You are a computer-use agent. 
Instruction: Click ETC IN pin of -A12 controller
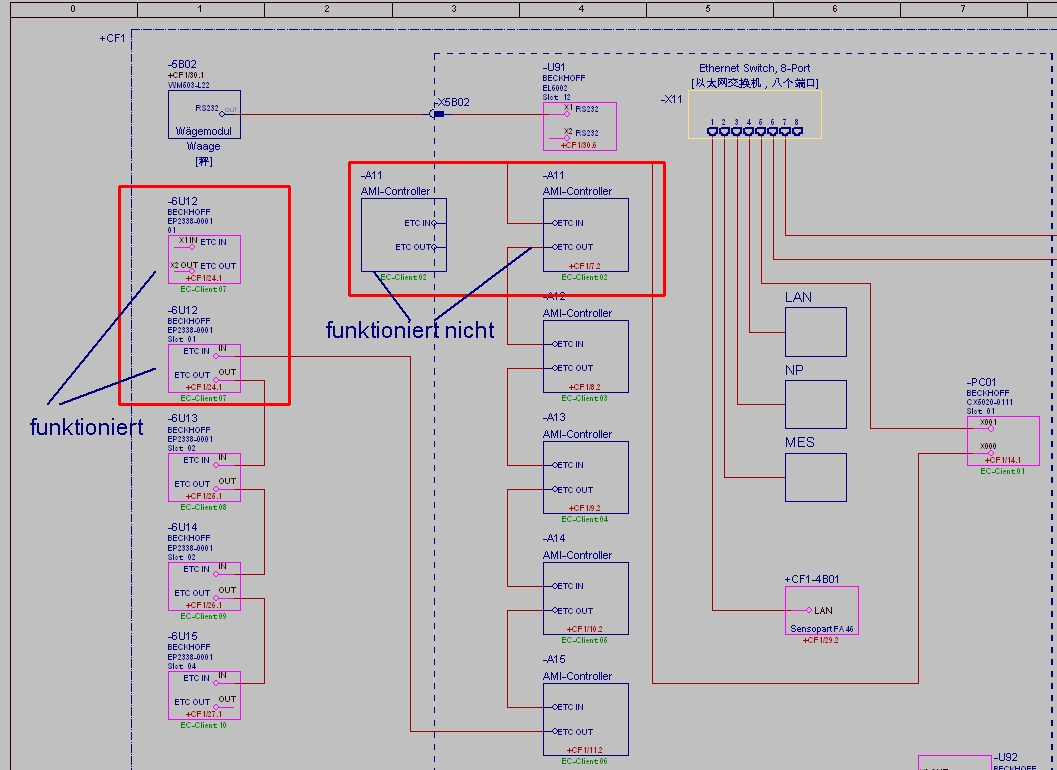pyautogui.click(x=555, y=345)
